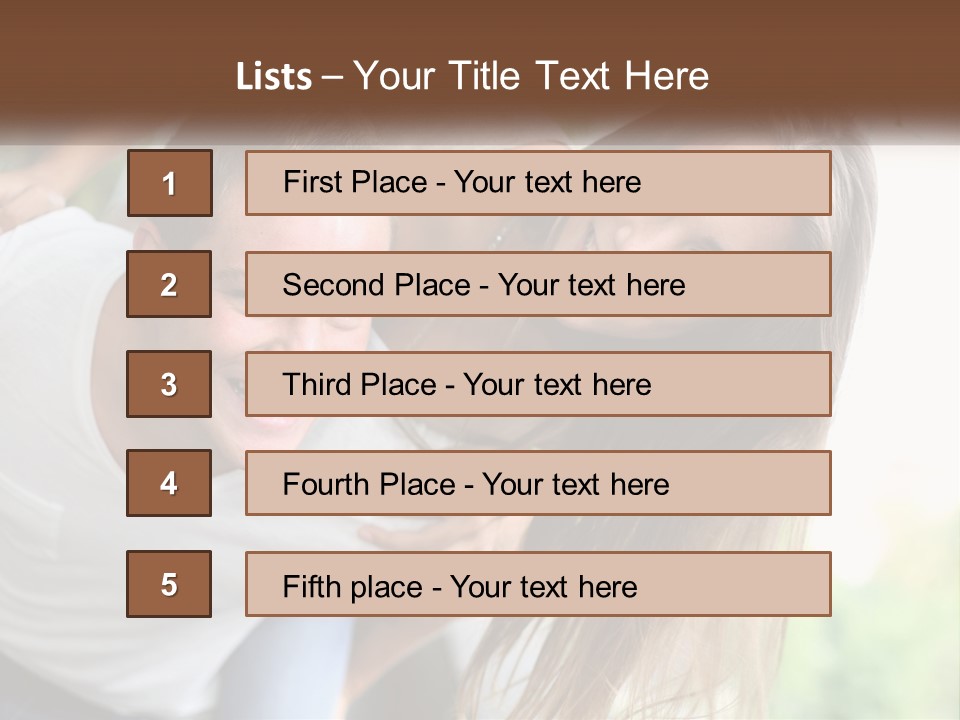Image resolution: width=960 pixels, height=720 pixels.
Task: Select the number 4 square
Action: coord(169,483)
